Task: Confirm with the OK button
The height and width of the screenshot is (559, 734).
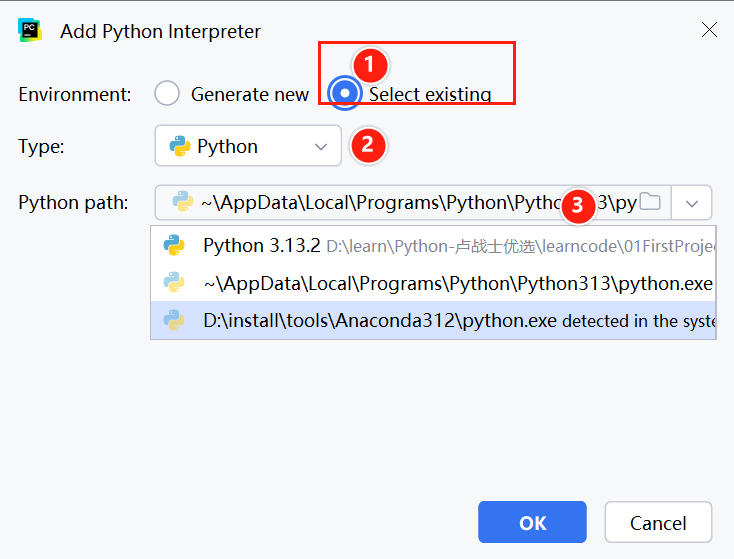Action: pyautogui.click(x=532, y=522)
